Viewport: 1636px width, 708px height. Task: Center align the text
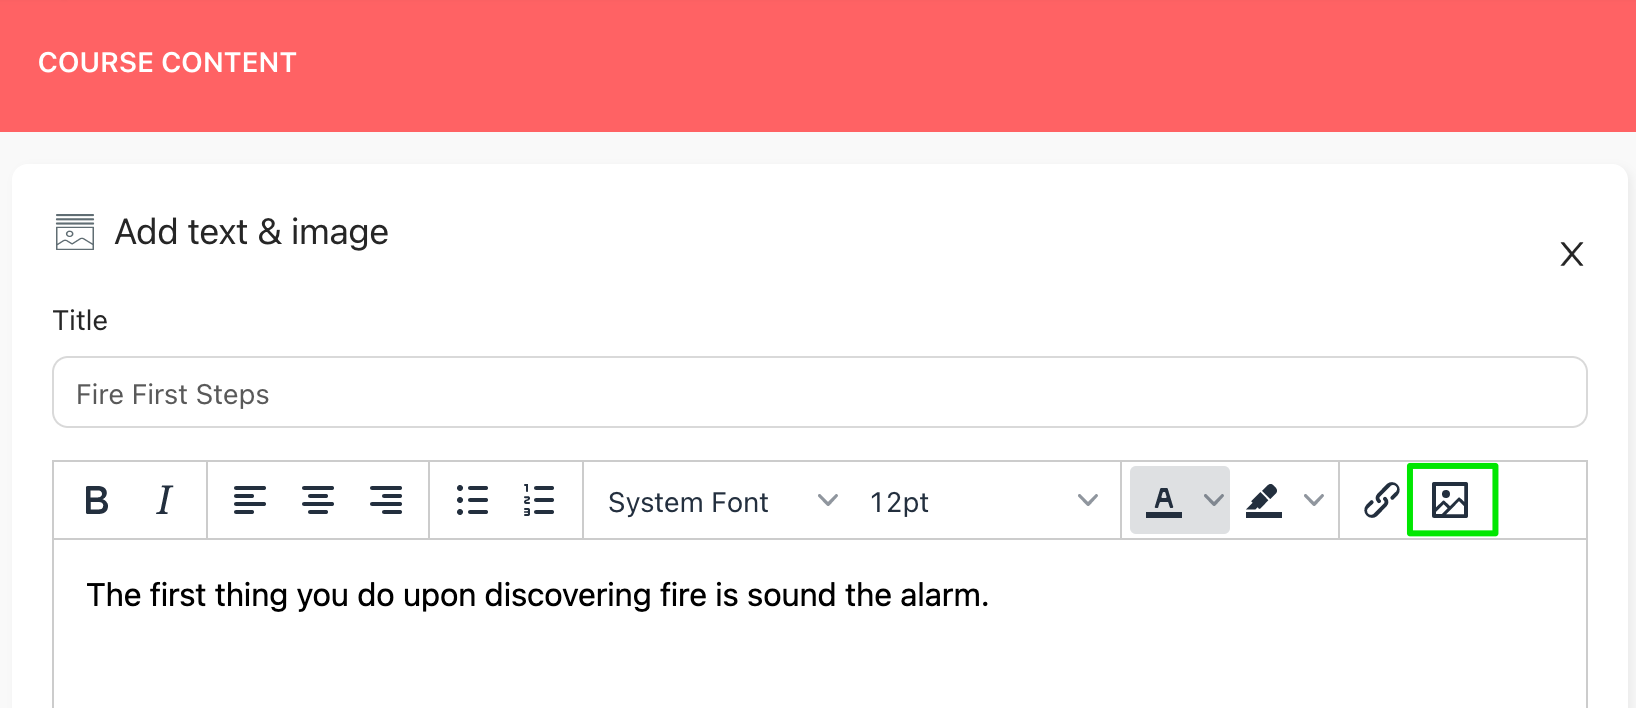[318, 500]
